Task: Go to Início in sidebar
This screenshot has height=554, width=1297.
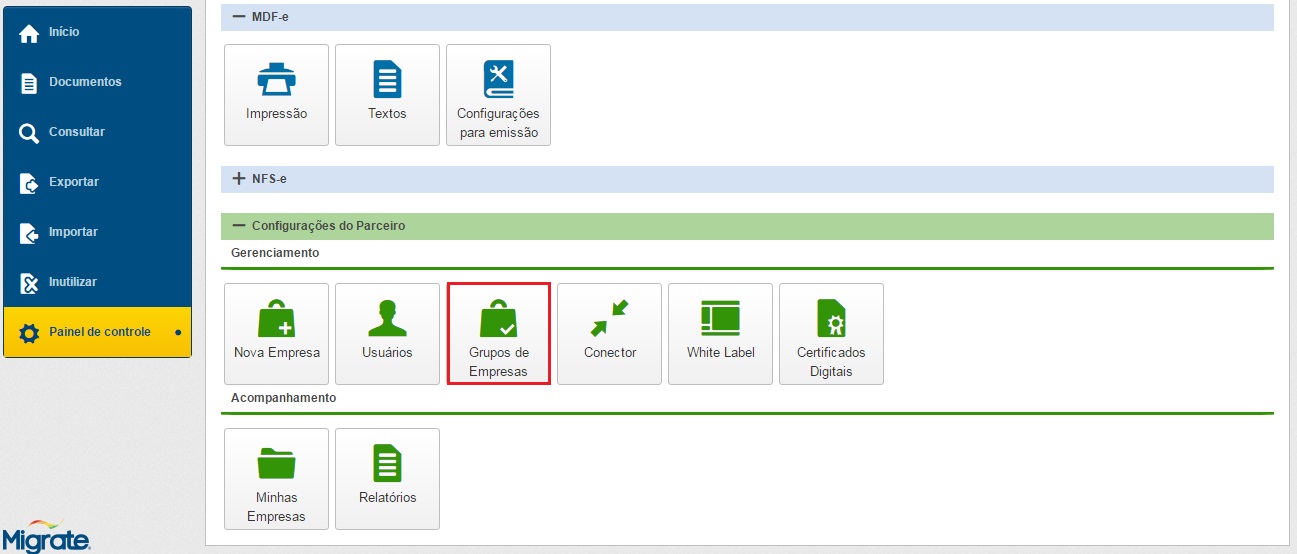Action: click(x=64, y=32)
